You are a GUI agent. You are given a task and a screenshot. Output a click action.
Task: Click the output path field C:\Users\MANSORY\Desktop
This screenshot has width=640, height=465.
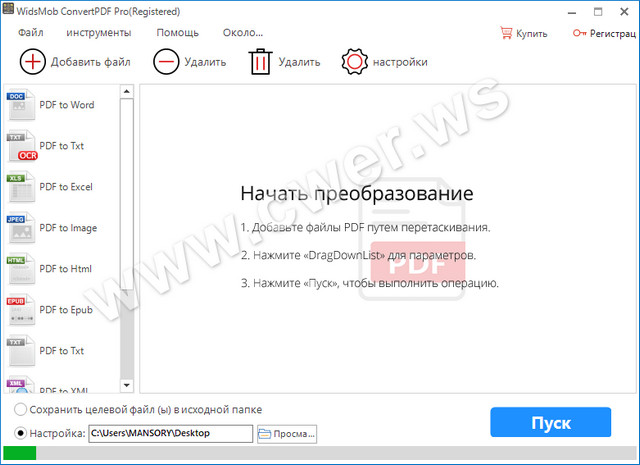171,433
